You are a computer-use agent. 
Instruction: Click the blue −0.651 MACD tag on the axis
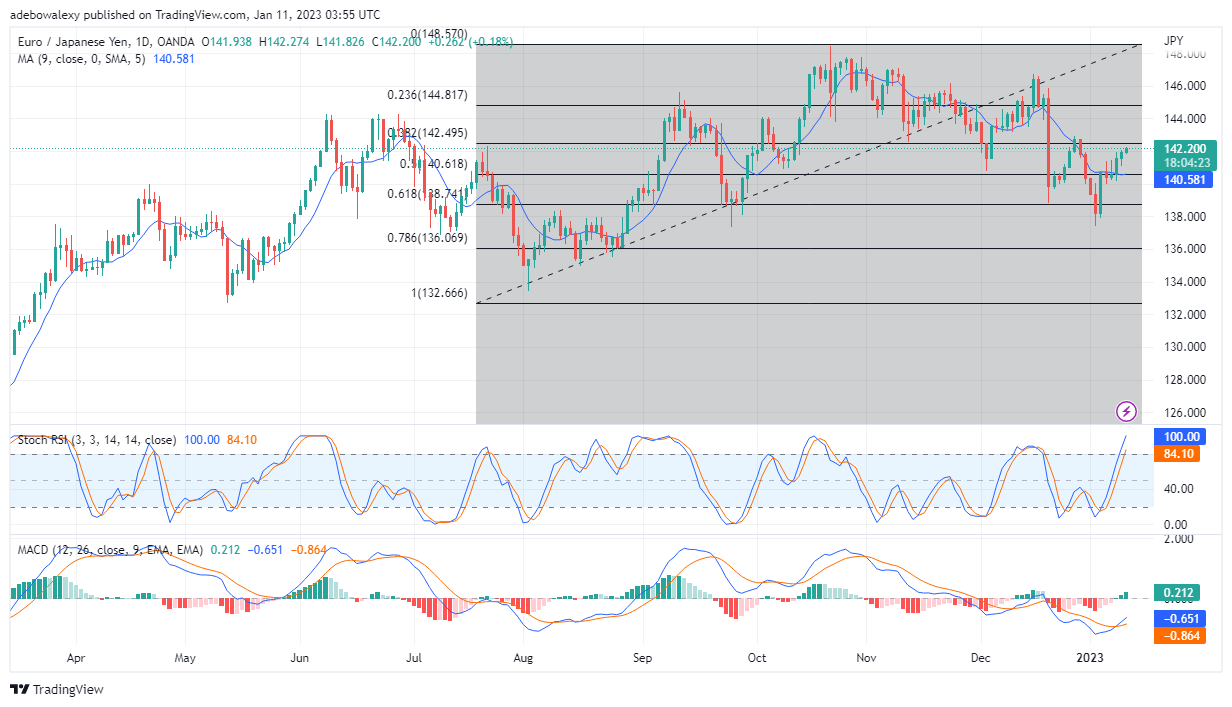[1182, 619]
